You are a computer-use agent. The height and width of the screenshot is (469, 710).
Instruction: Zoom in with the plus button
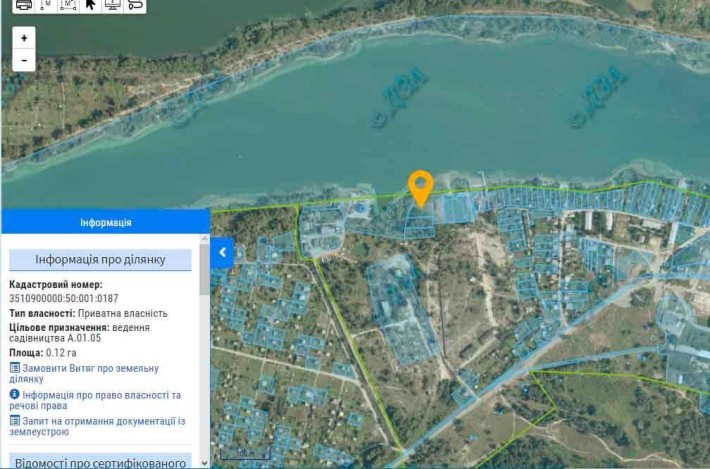pyautogui.click(x=24, y=38)
